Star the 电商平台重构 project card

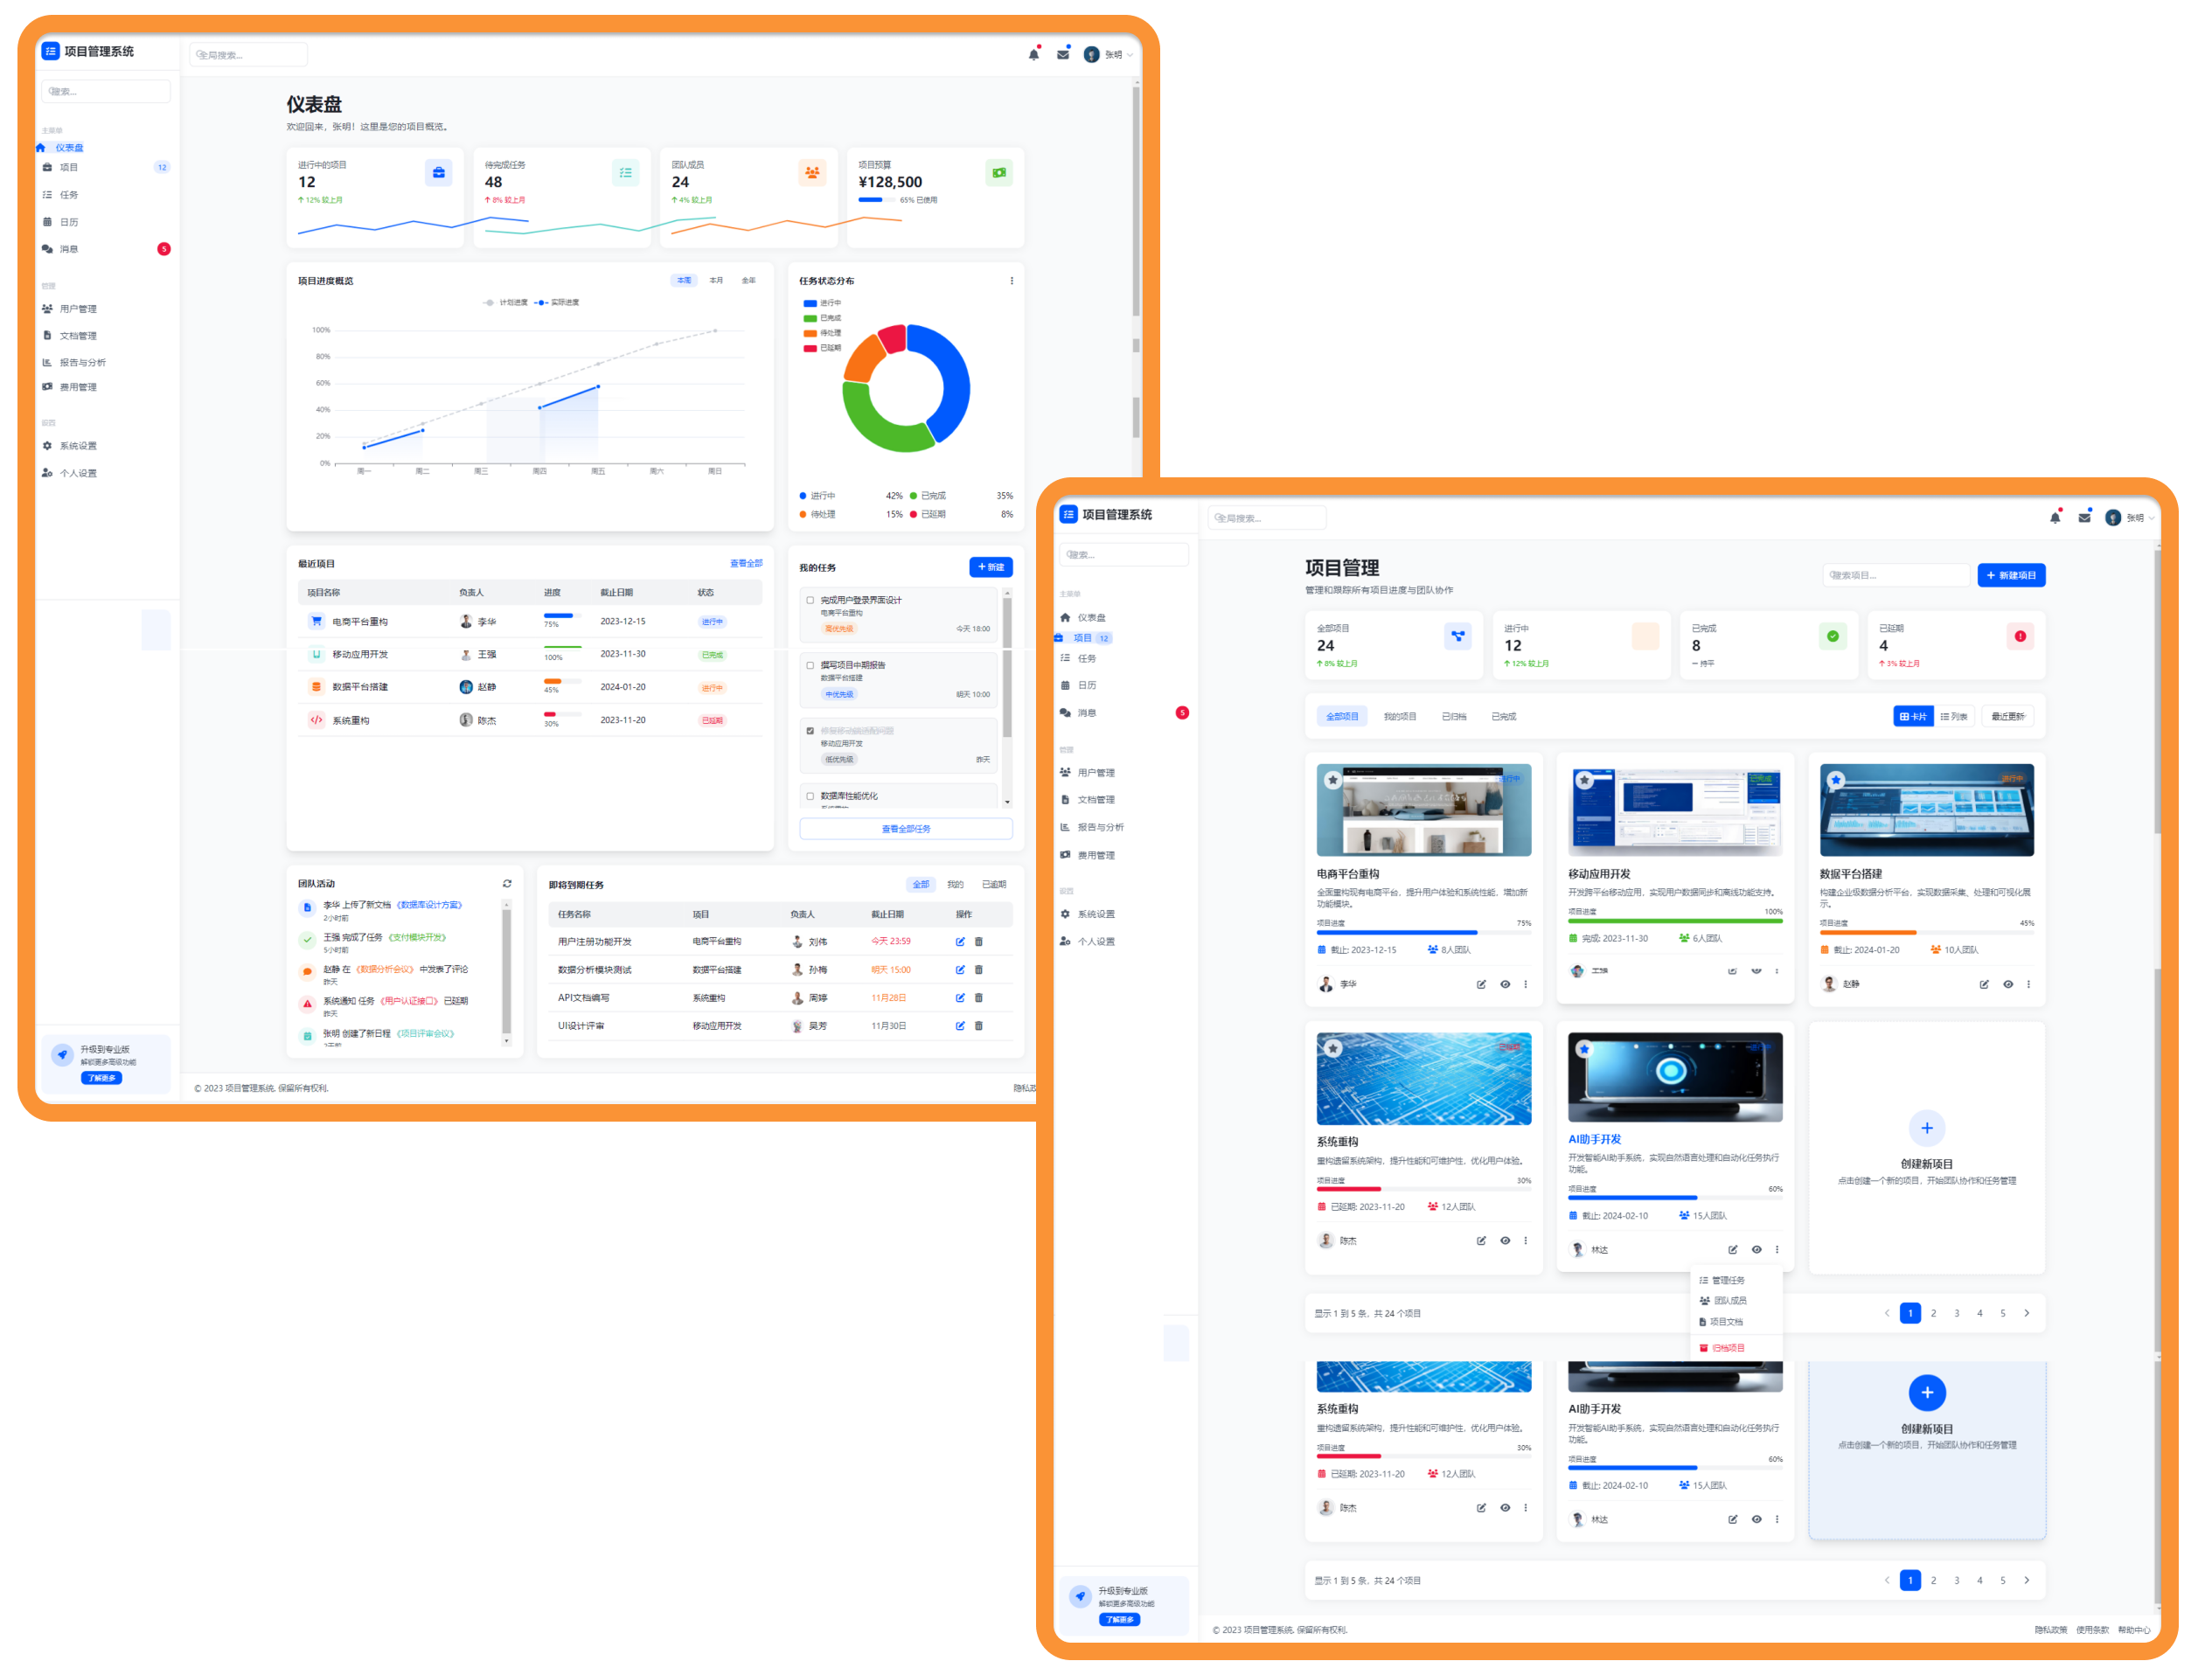[x=1332, y=780]
